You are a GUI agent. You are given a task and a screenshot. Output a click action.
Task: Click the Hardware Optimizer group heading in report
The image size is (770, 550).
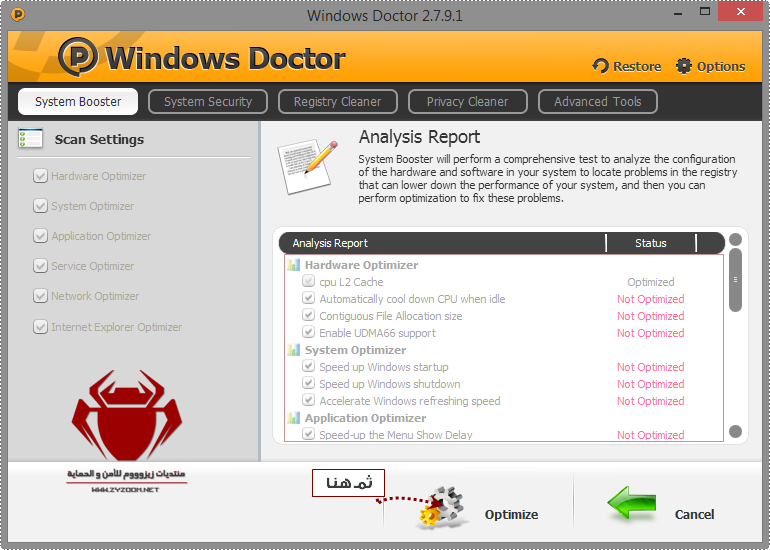(x=361, y=265)
